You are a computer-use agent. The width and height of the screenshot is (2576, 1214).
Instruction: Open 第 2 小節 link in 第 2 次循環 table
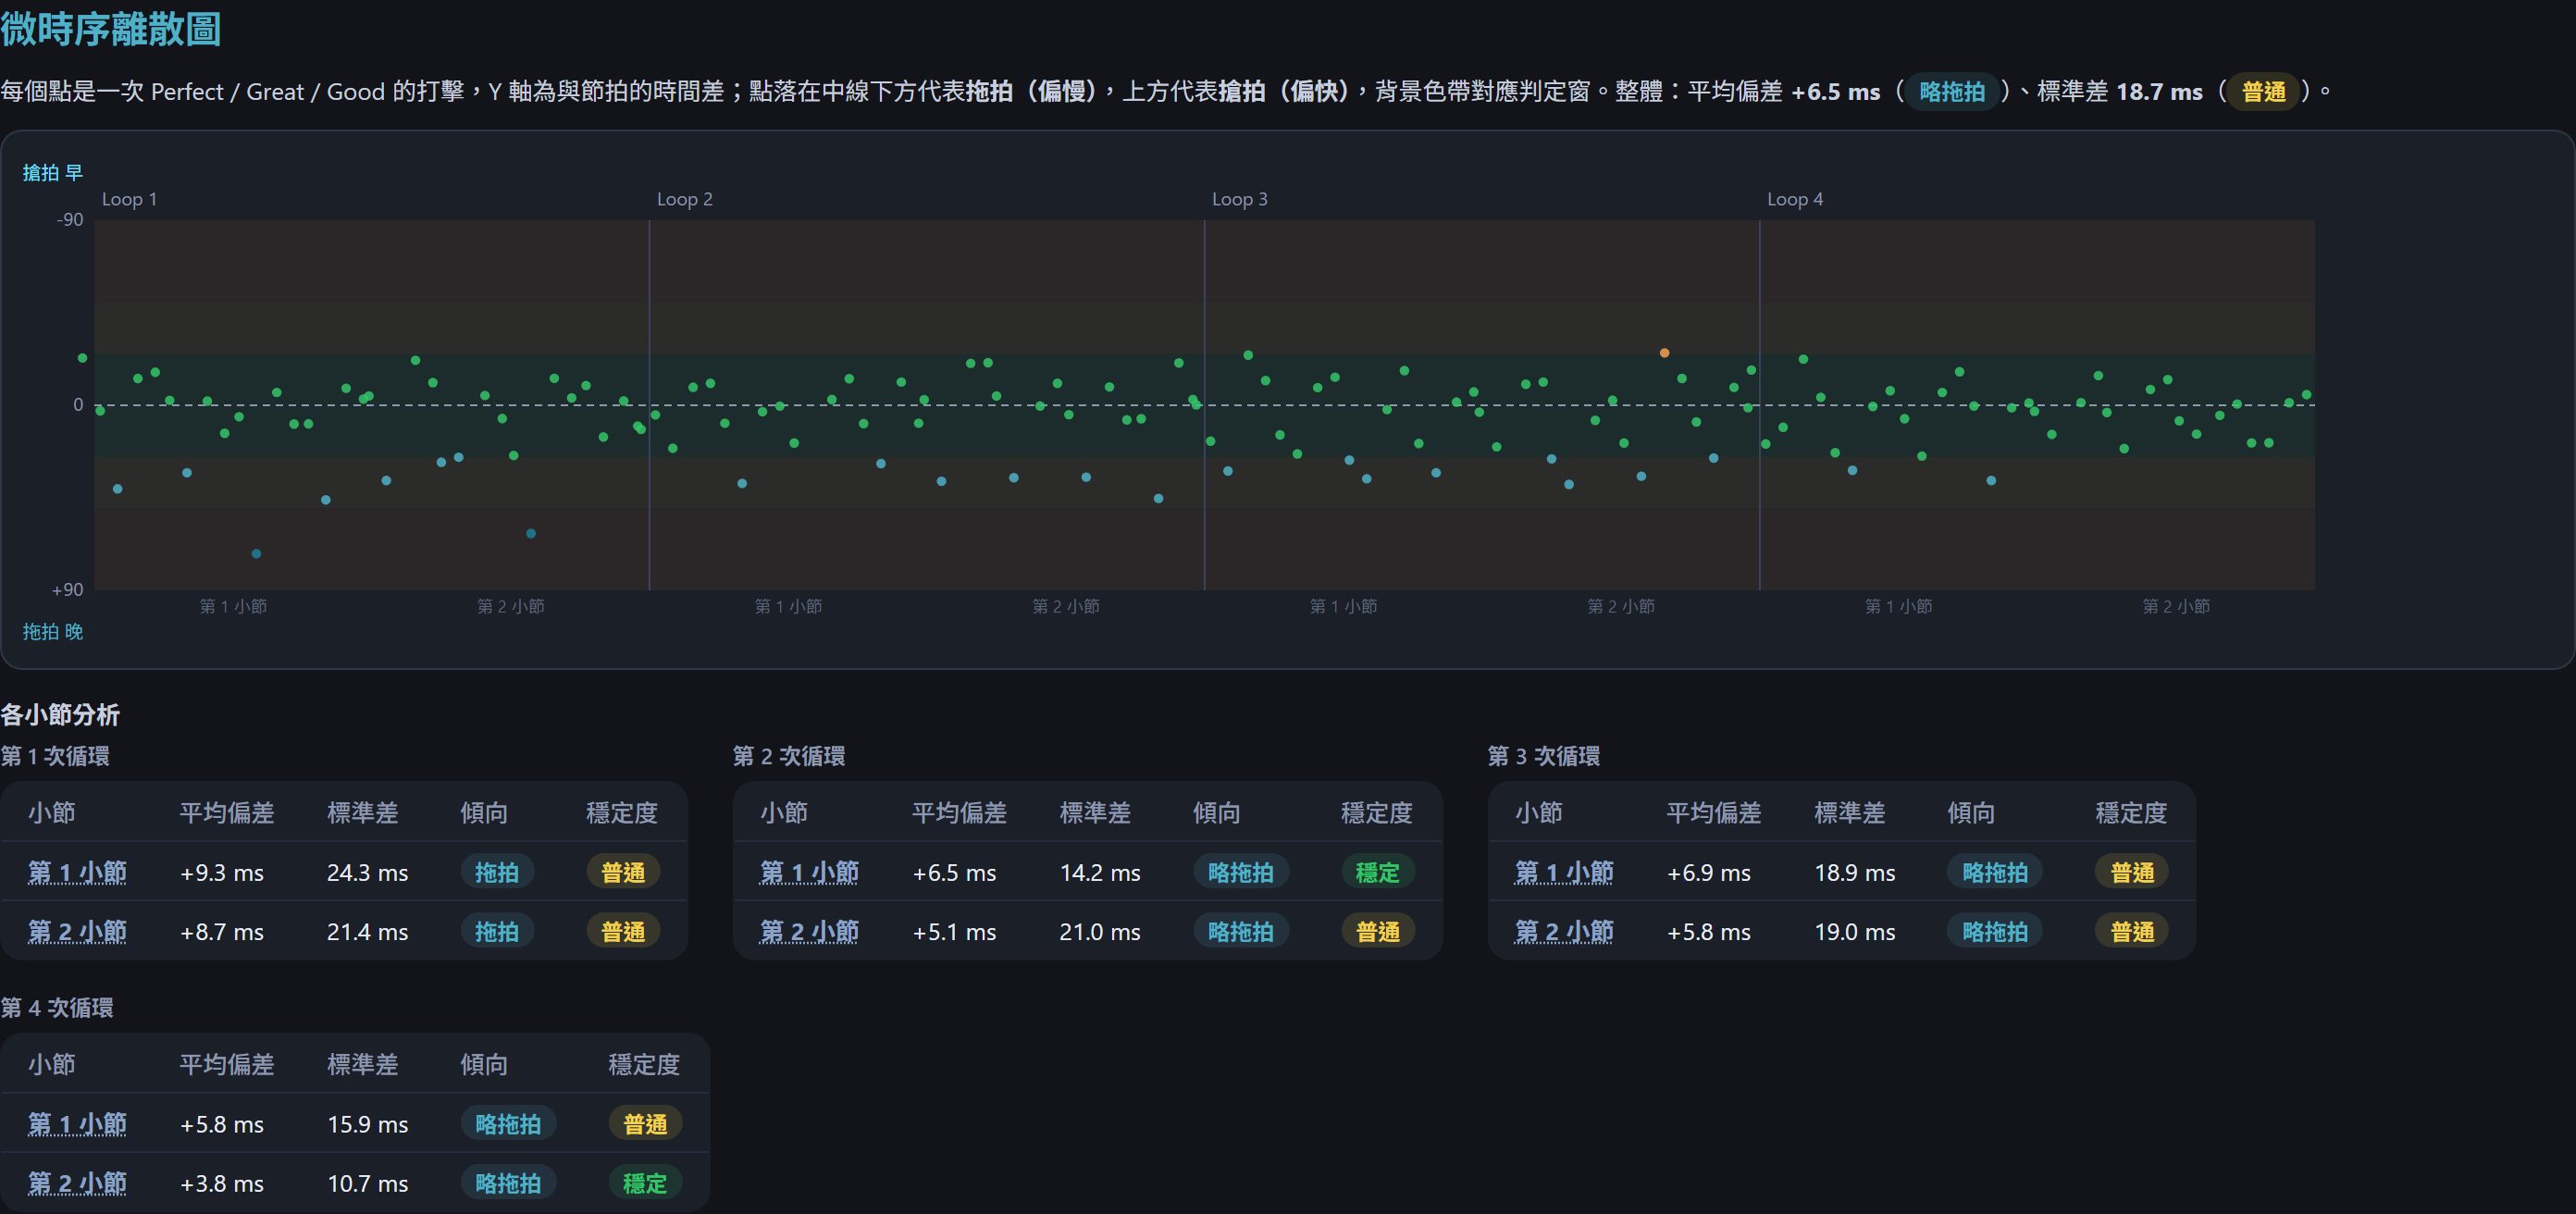pyautogui.click(x=809, y=931)
